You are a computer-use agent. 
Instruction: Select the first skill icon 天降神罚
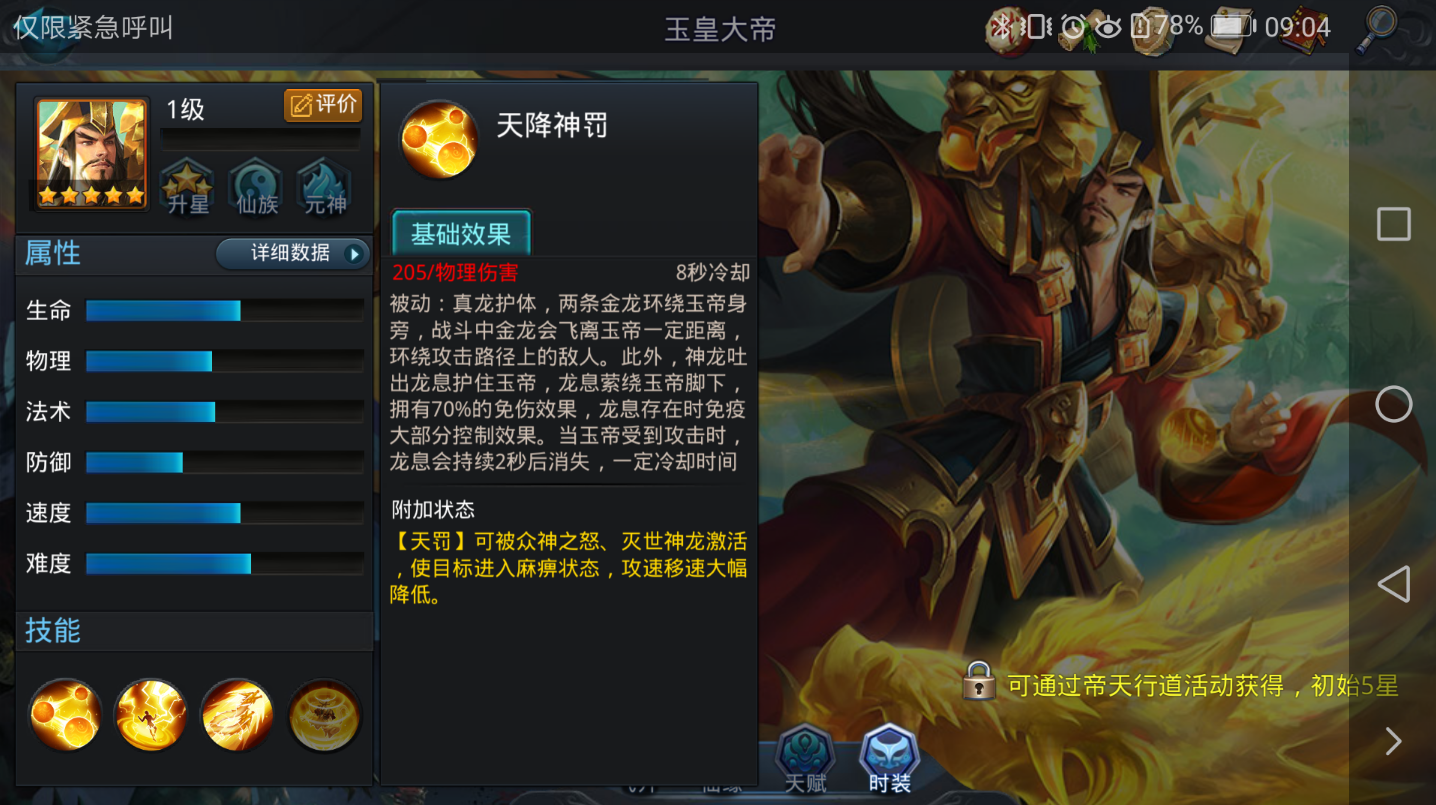65,715
